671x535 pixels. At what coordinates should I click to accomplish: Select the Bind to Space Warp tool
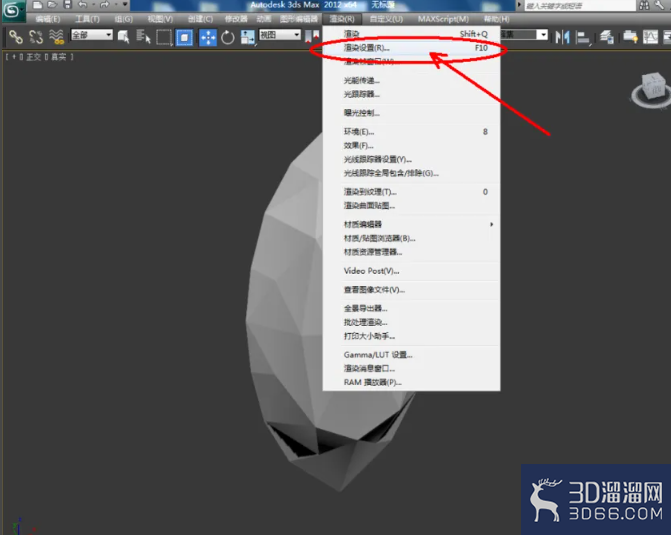click(x=56, y=37)
